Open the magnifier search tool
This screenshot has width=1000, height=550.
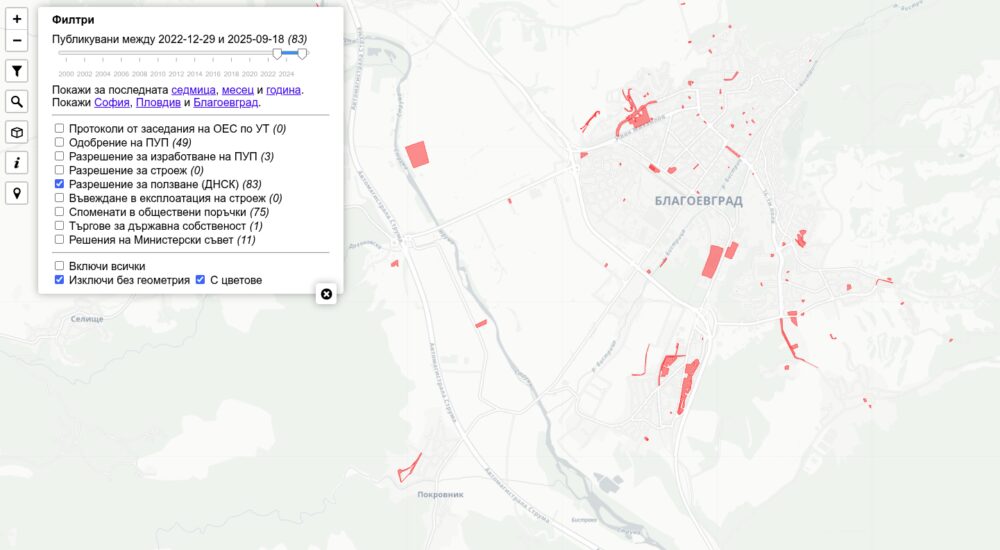click(x=17, y=101)
